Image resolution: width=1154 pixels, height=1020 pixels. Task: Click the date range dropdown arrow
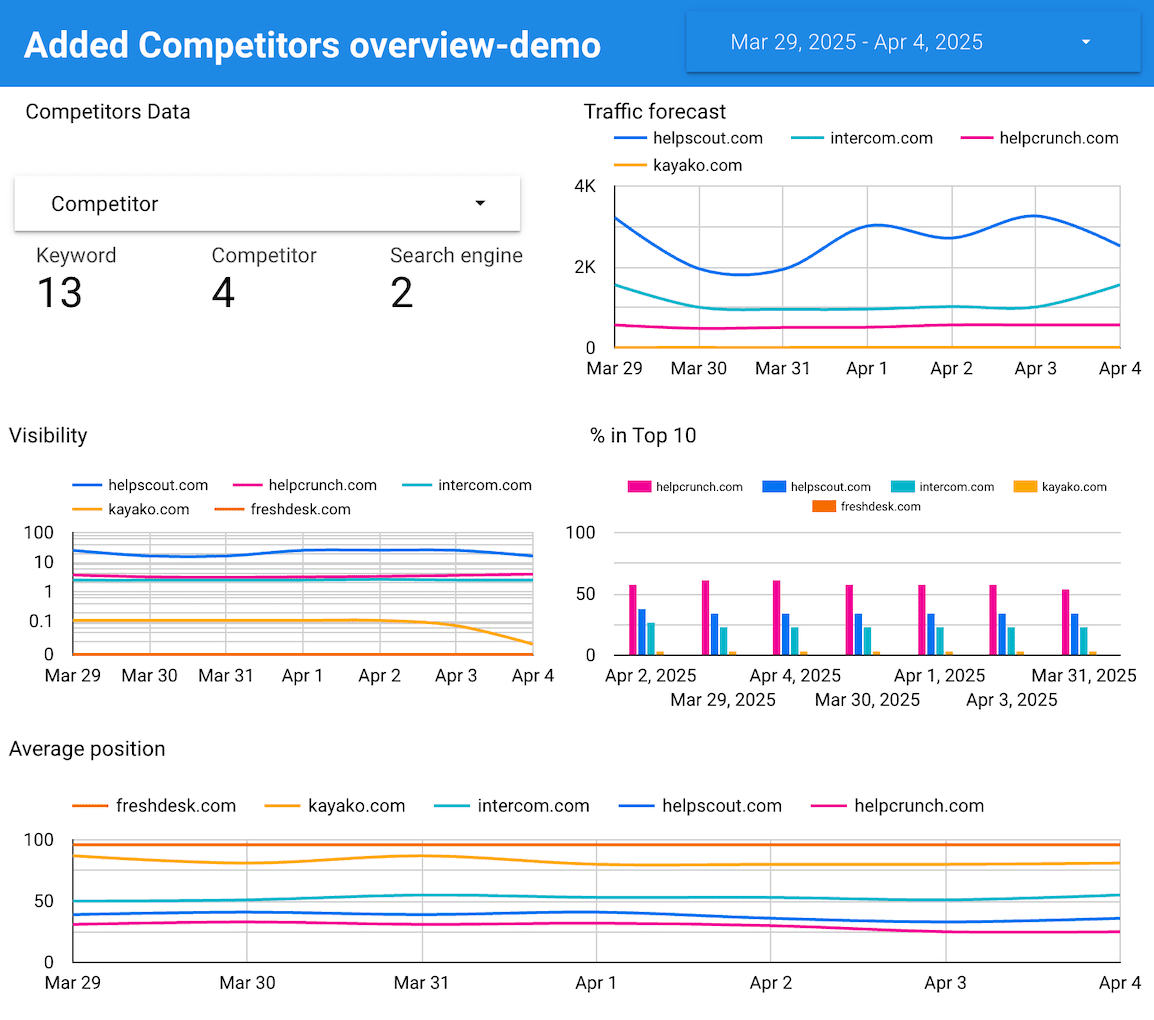[1086, 42]
